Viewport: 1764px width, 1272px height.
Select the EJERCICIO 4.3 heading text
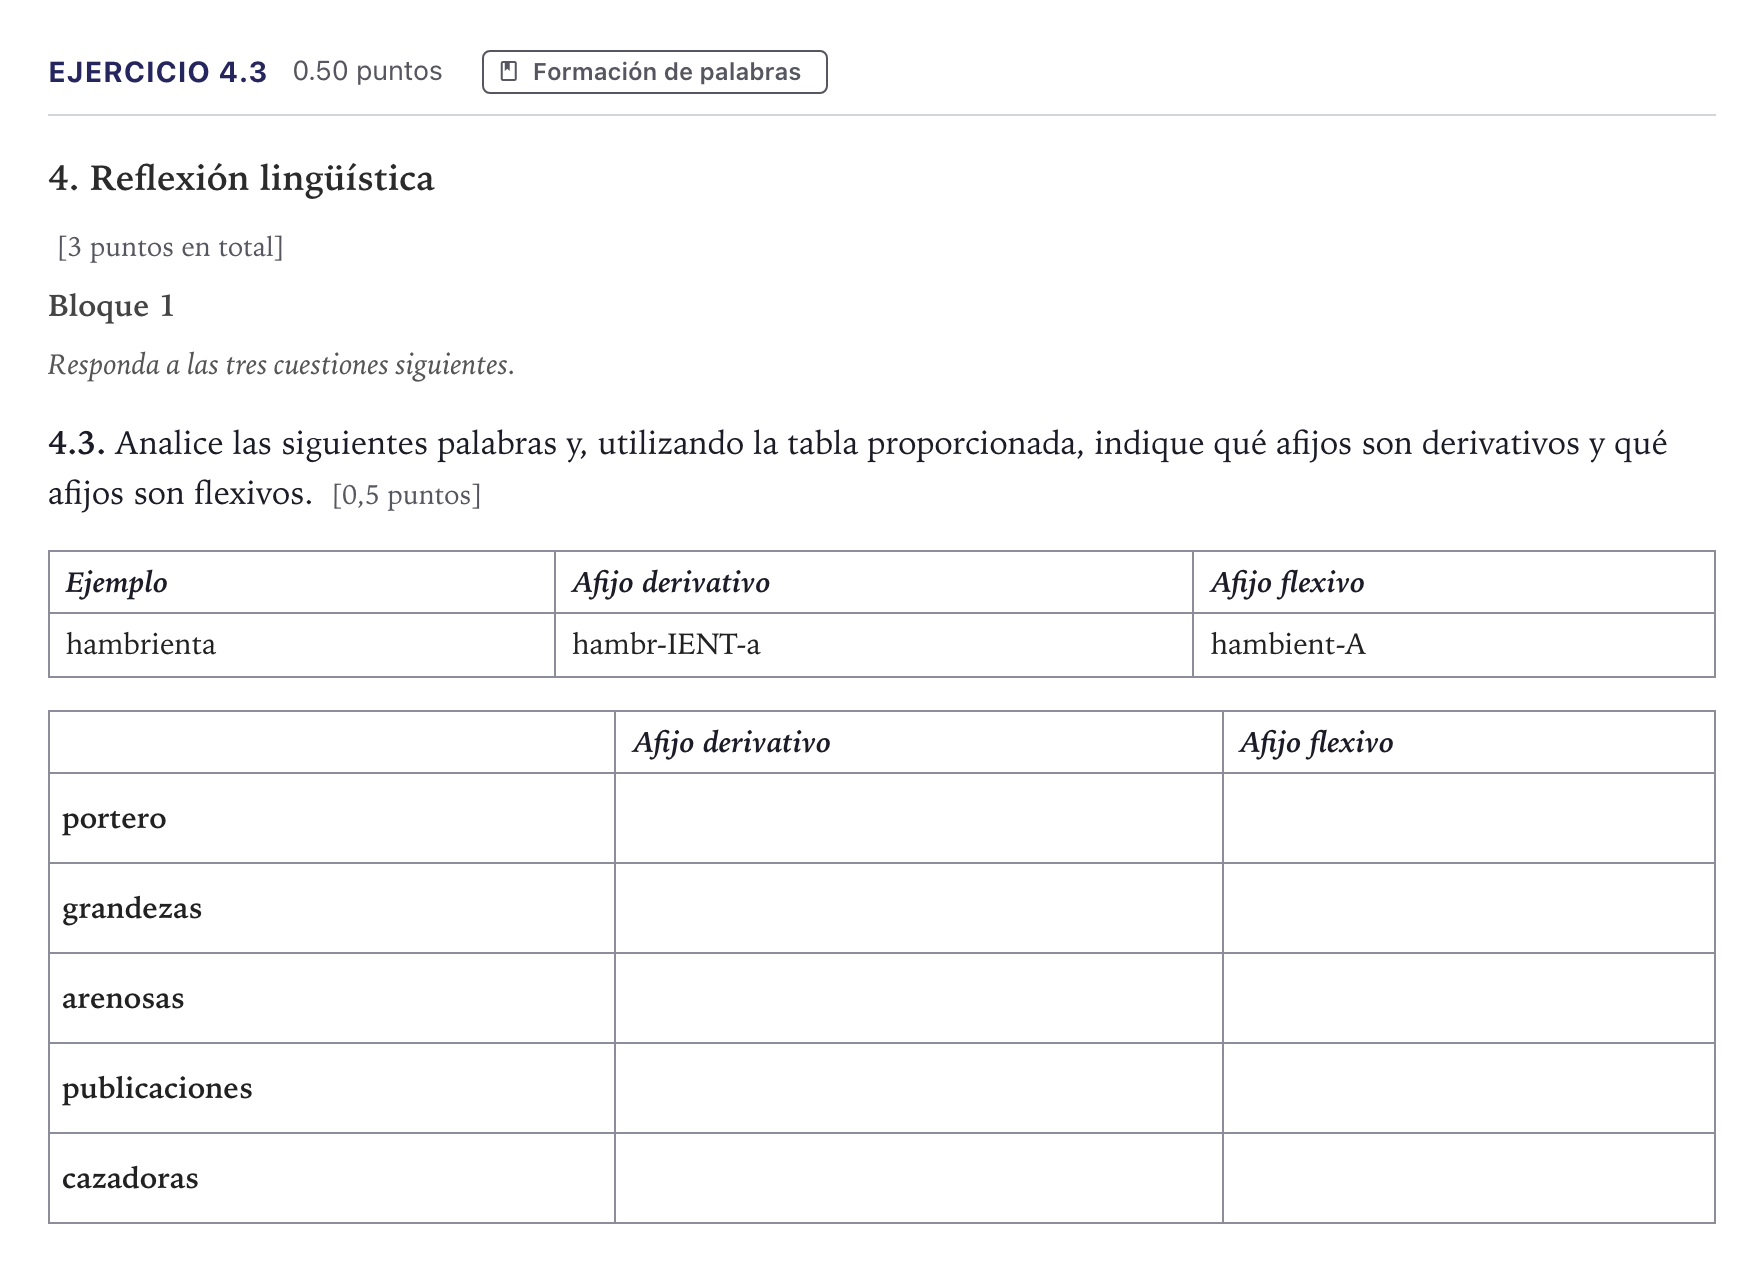(158, 72)
